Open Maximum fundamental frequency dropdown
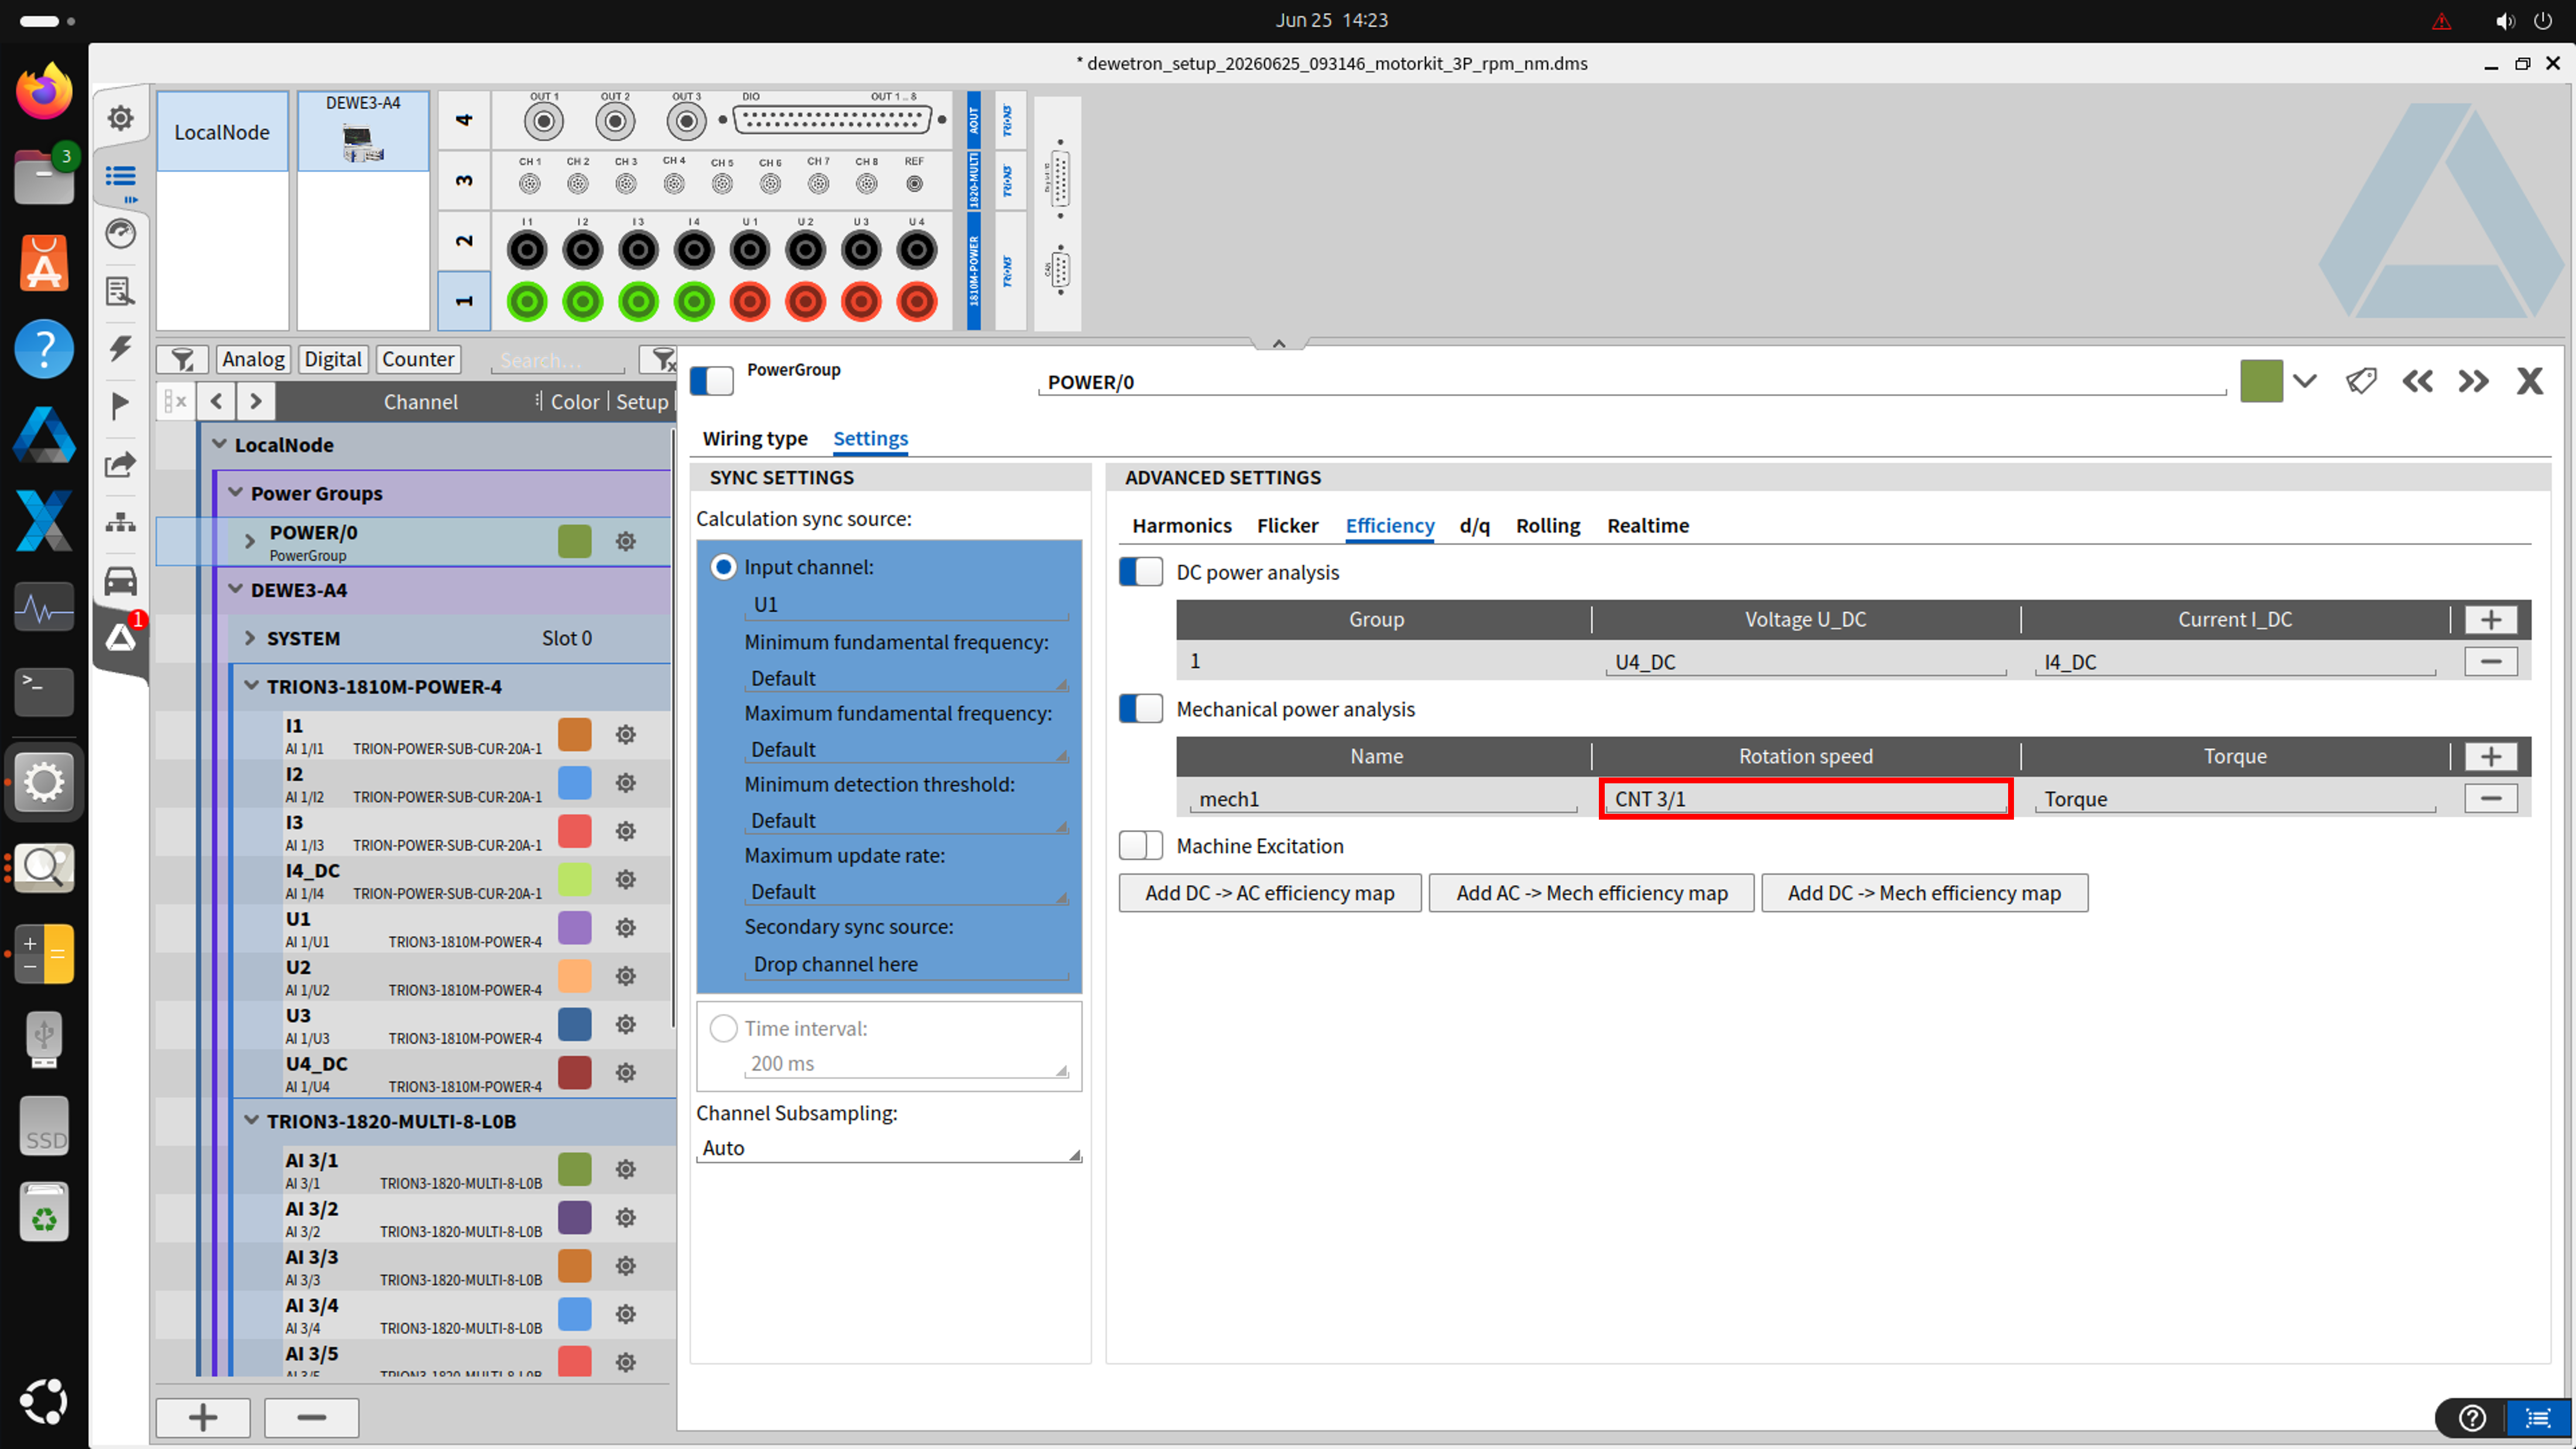Image resolution: width=2576 pixels, height=1449 pixels. point(907,750)
